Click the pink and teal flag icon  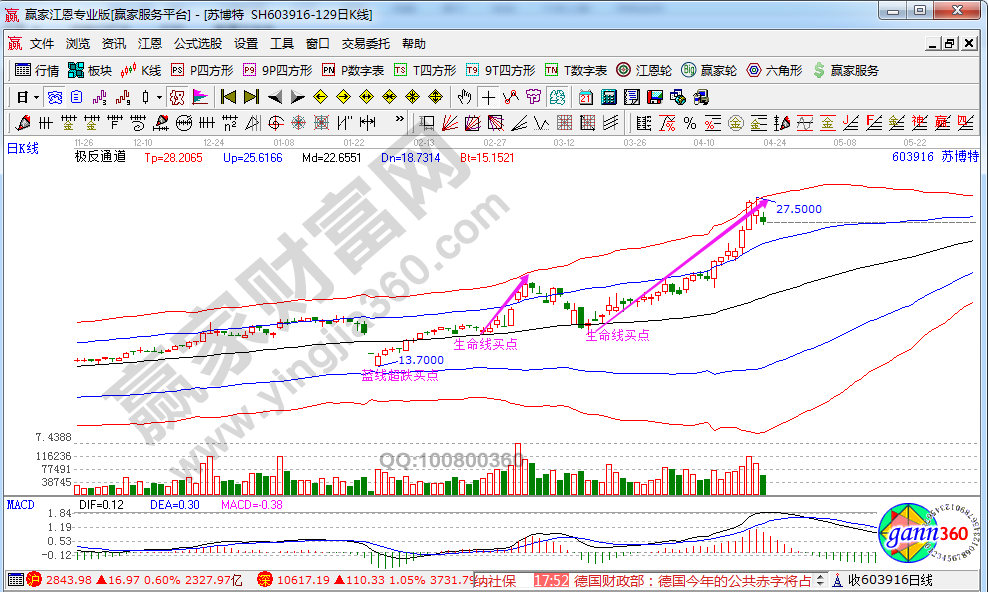200,98
